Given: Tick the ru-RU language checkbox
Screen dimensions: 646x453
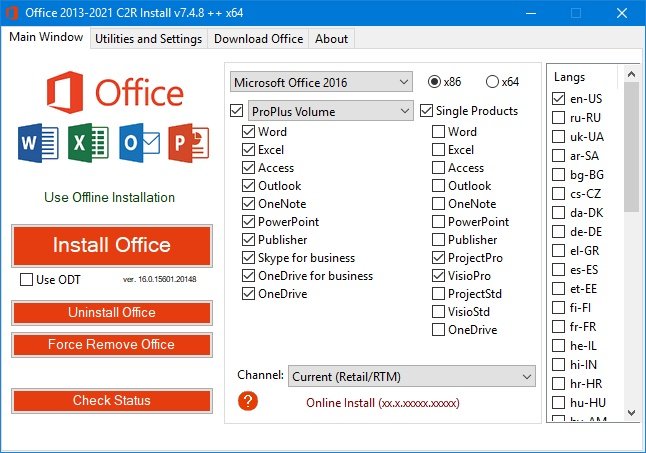Looking at the screenshot, I should [558, 118].
